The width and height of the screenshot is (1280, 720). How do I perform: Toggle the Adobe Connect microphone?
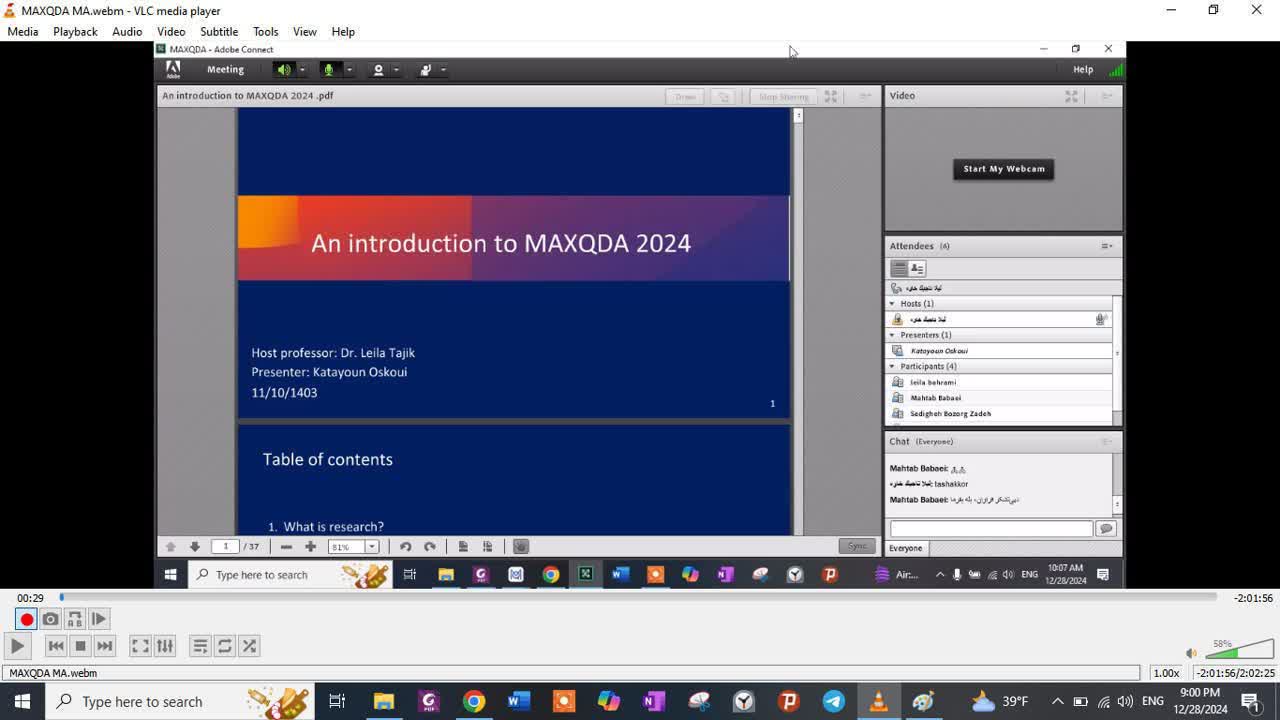pyautogui.click(x=328, y=69)
